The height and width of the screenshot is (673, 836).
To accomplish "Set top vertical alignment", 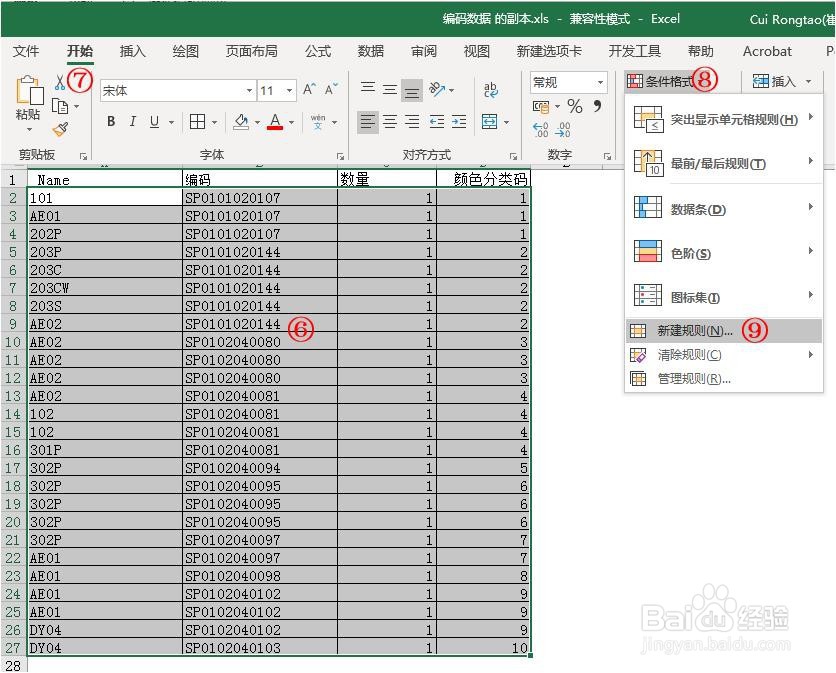I will coord(368,87).
